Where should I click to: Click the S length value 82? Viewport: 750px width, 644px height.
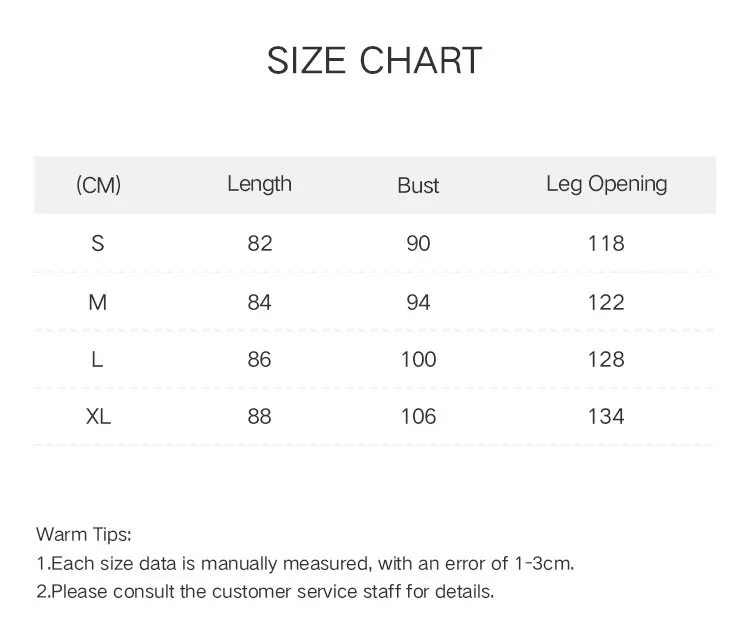[260, 244]
